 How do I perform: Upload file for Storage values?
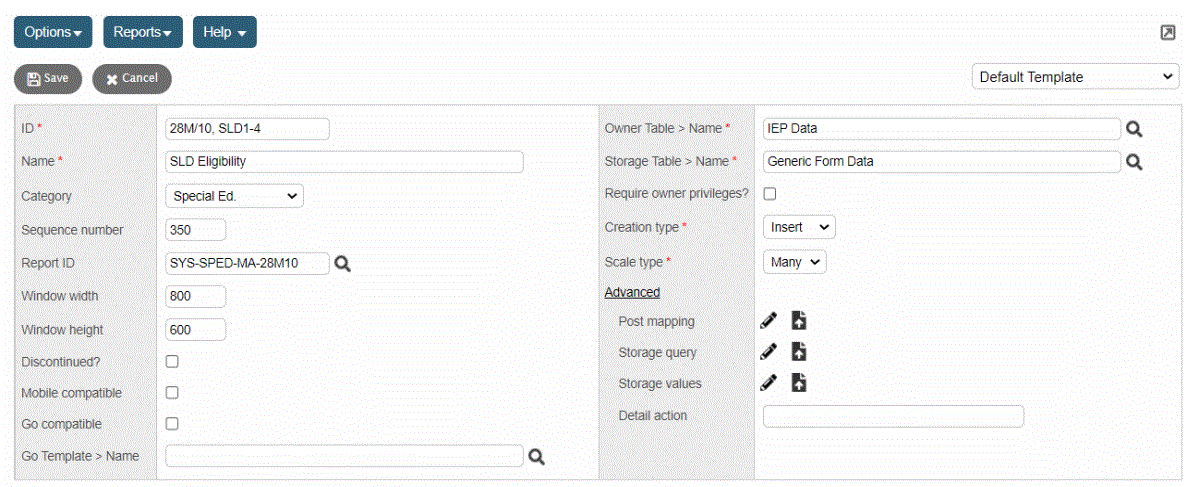pyautogui.click(x=799, y=383)
